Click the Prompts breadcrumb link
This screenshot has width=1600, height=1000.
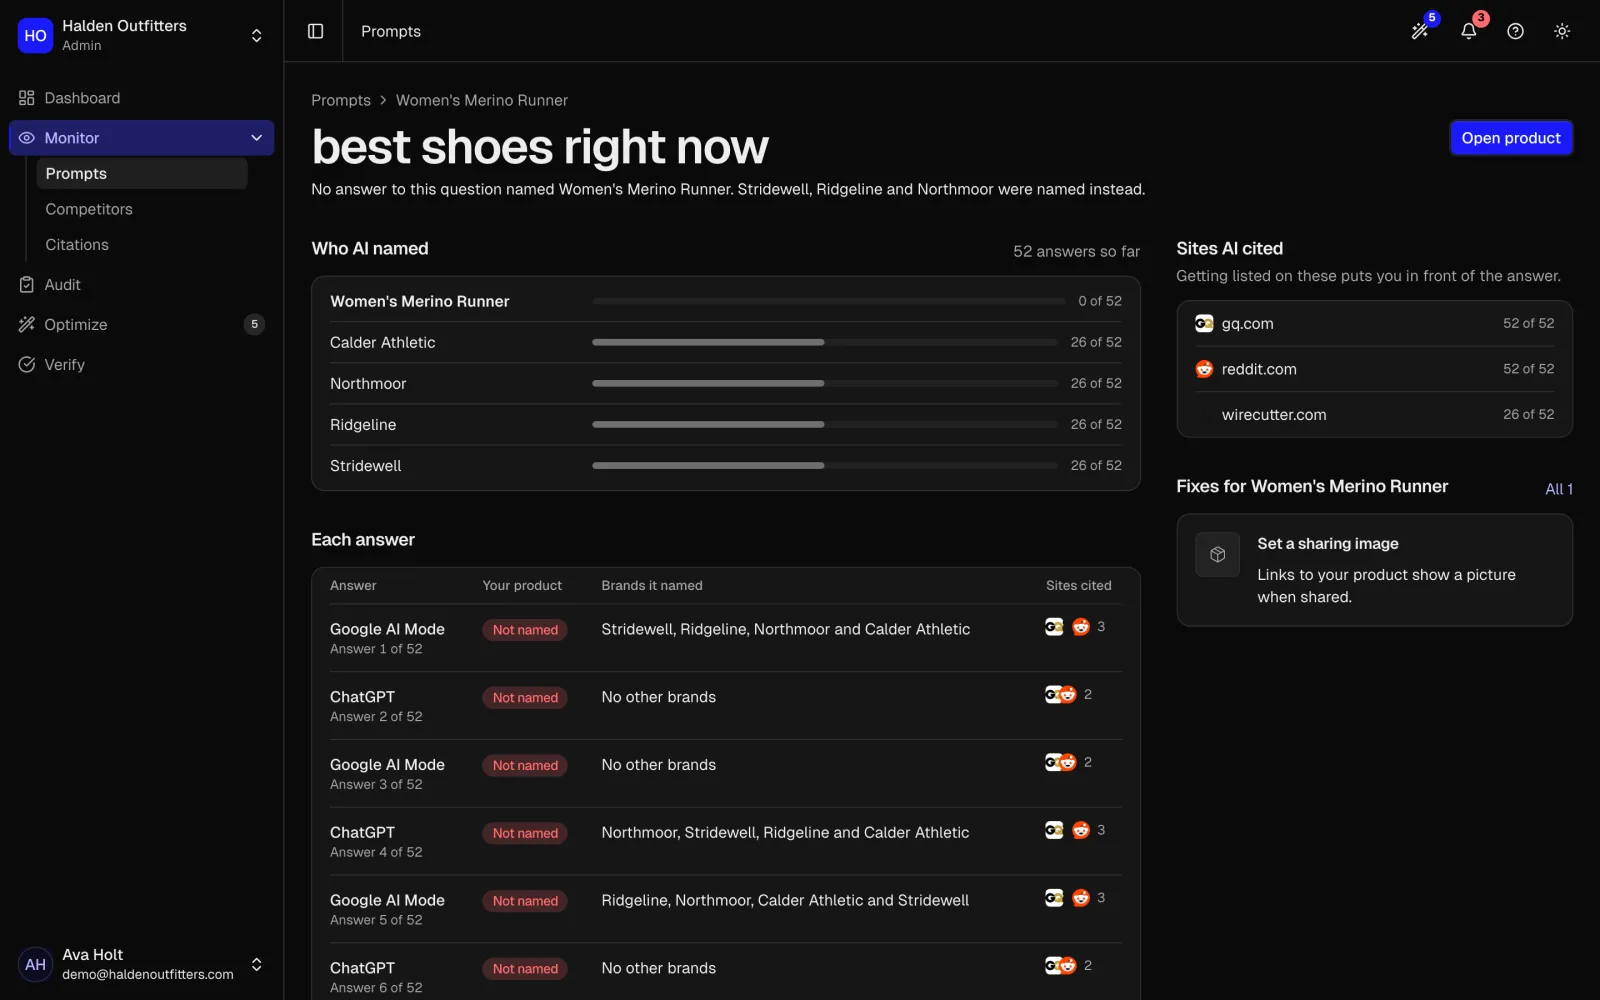(341, 100)
